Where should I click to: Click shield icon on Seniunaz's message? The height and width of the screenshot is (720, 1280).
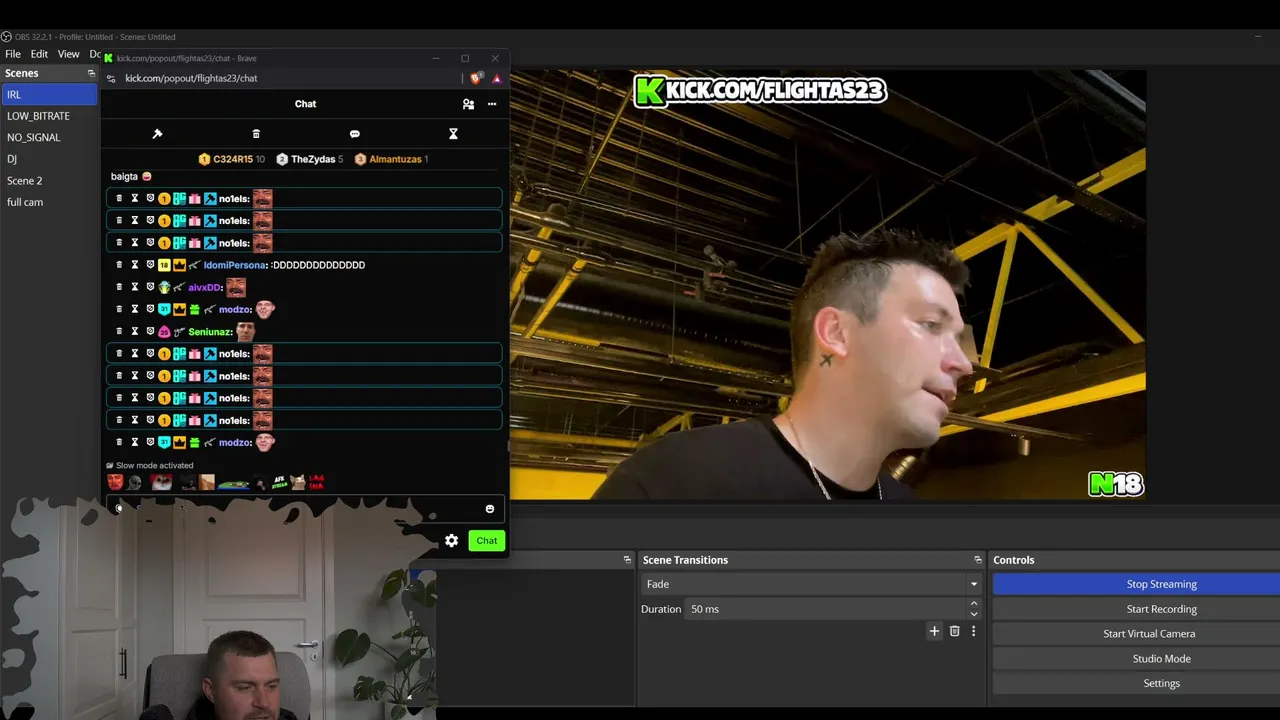point(150,332)
